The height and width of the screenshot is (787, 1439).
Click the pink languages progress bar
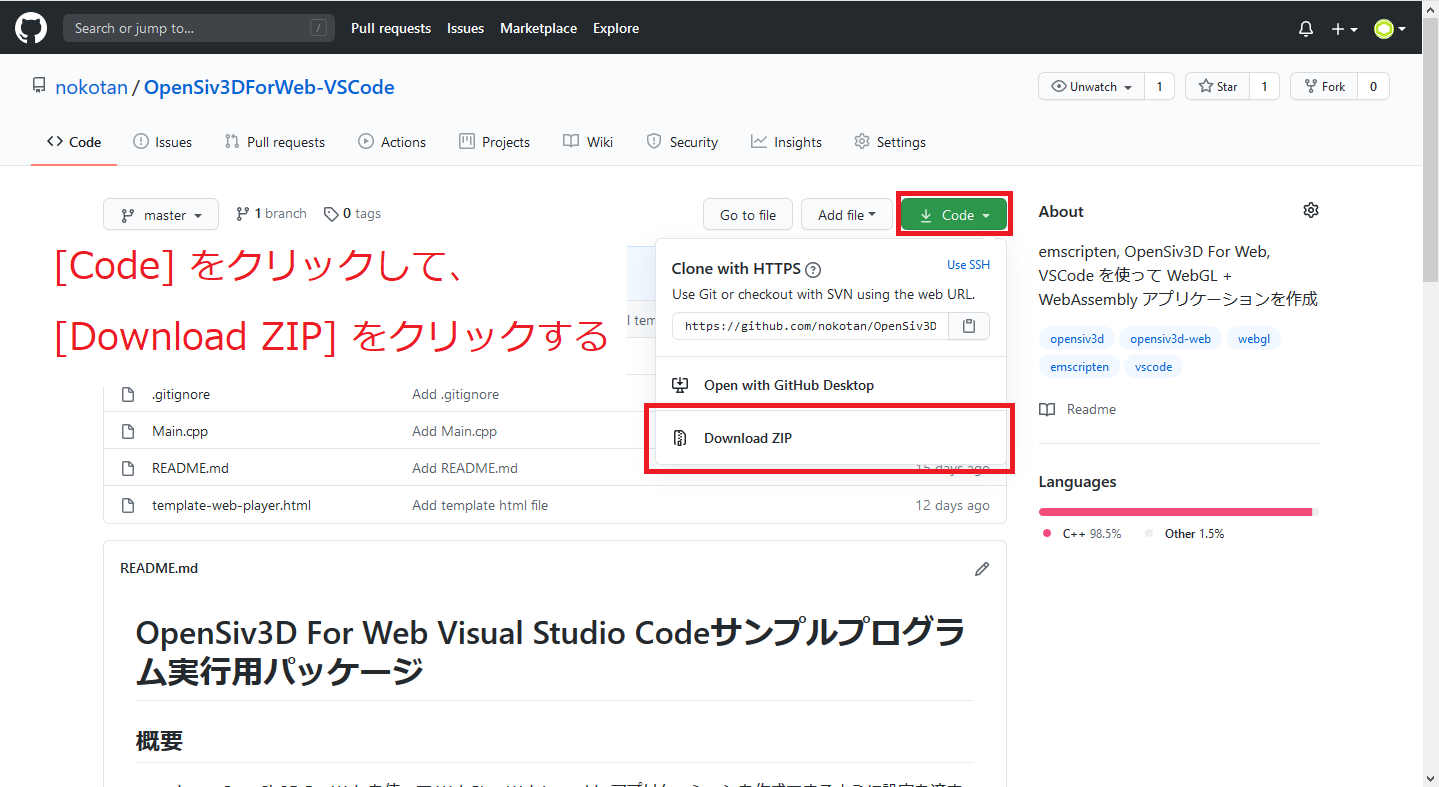tap(1175, 512)
